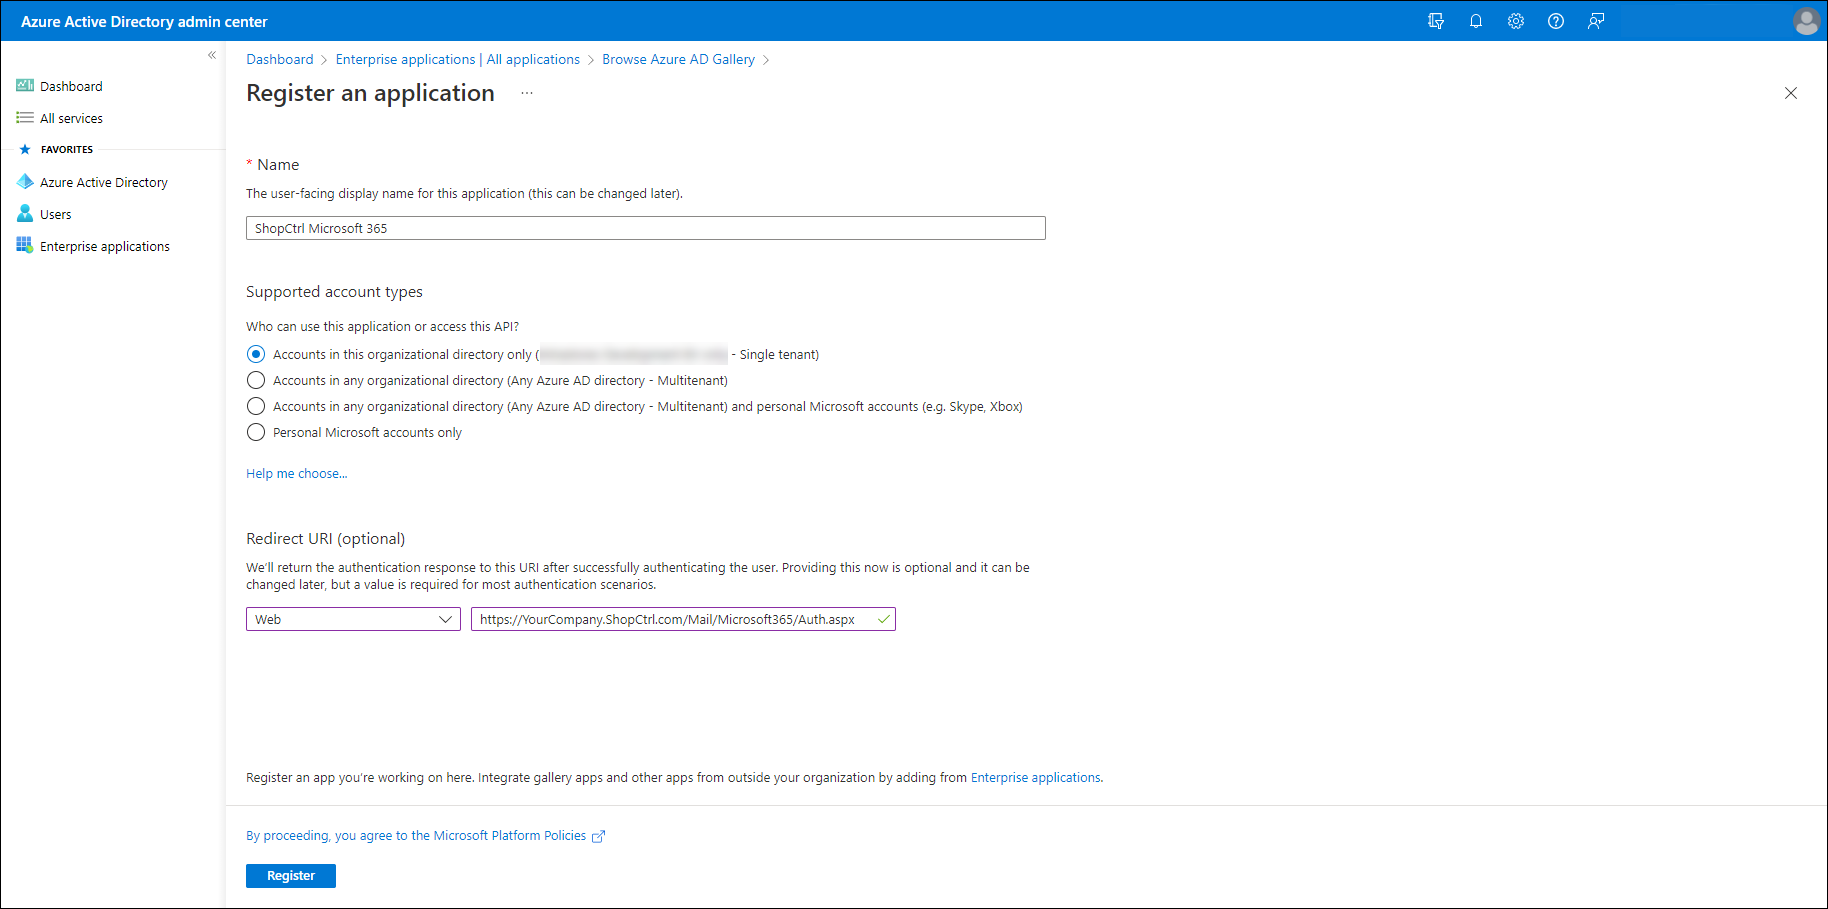Viewport: 1828px width, 909px height.
Task: Click the Enterprise applications grid icon
Action: point(25,246)
